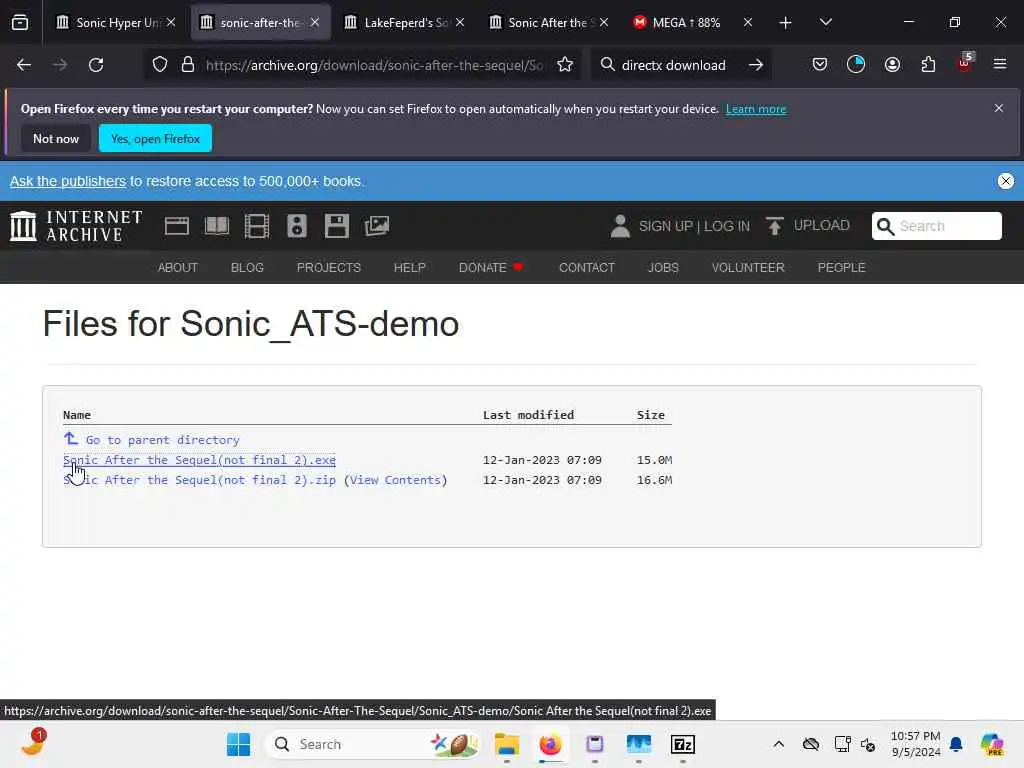Image resolution: width=1024 pixels, height=768 pixels.
Task: Close the sonic-after-the-sequel tab
Action: point(315,23)
